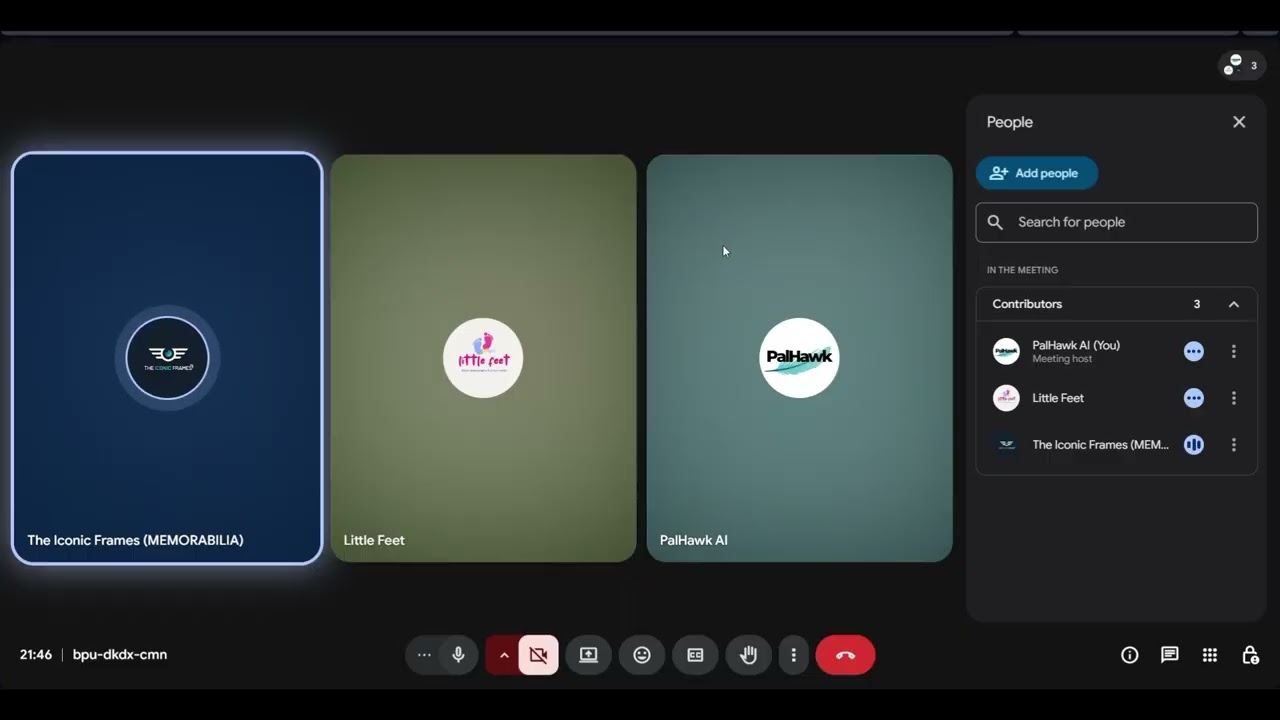1280x720 pixels.
Task: Toggle closed captions
Action: (x=695, y=655)
